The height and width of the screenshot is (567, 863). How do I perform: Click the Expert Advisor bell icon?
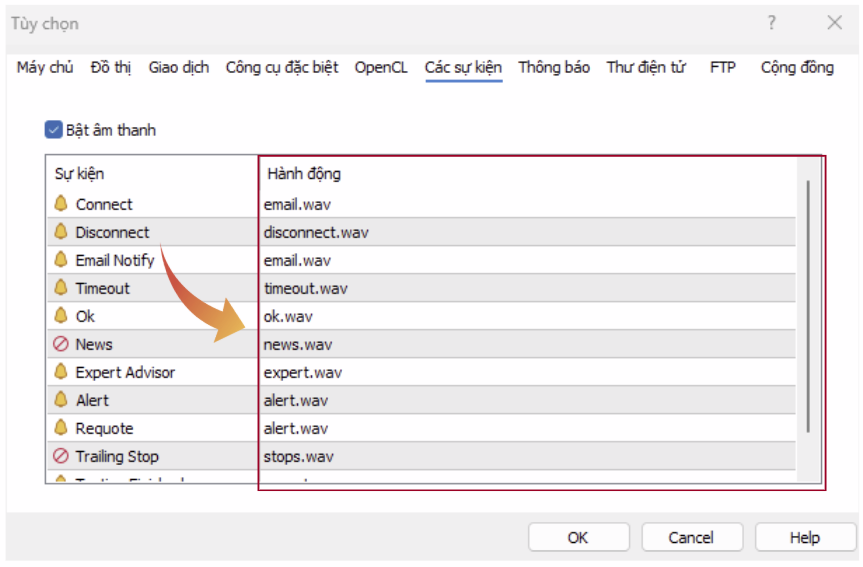coord(61,372)
